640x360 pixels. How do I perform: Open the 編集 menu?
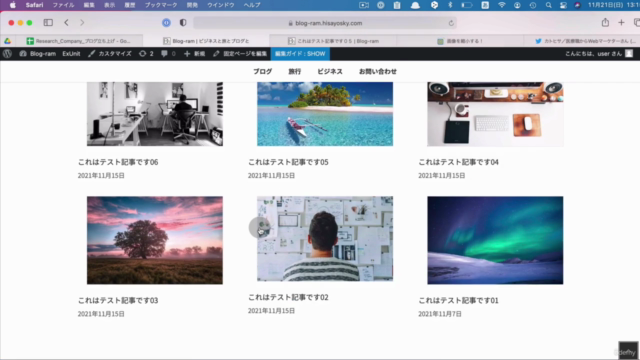click(89, 5)
